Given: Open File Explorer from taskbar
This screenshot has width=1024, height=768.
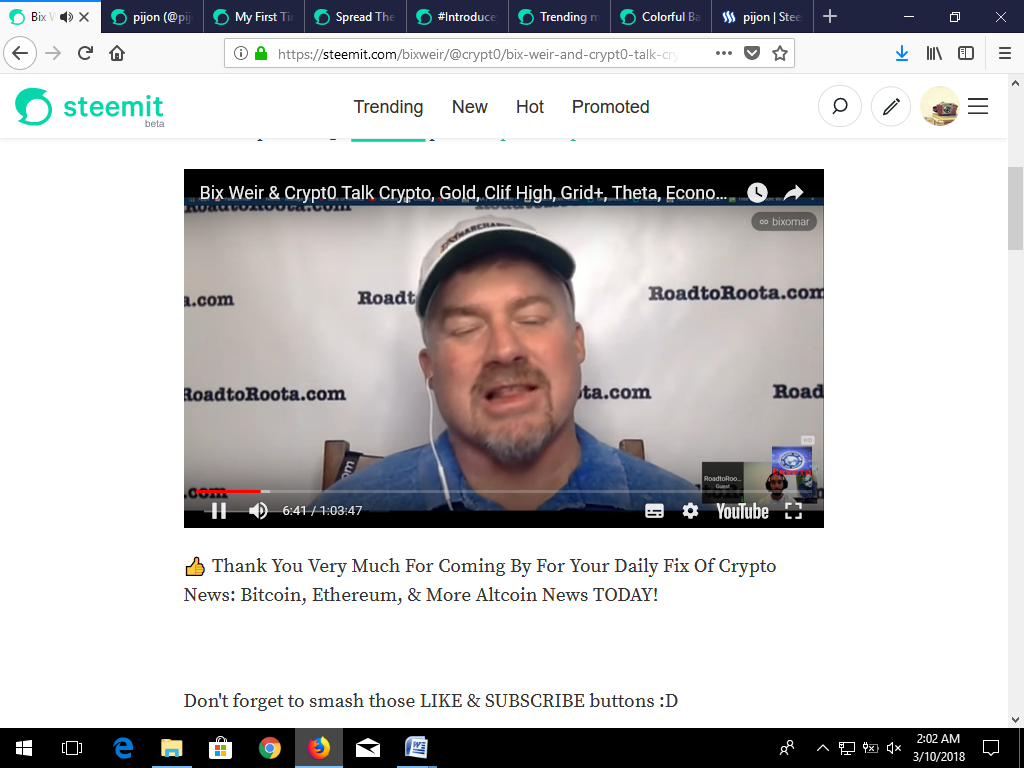Looking at the screenshot, I should coord(172,748).
